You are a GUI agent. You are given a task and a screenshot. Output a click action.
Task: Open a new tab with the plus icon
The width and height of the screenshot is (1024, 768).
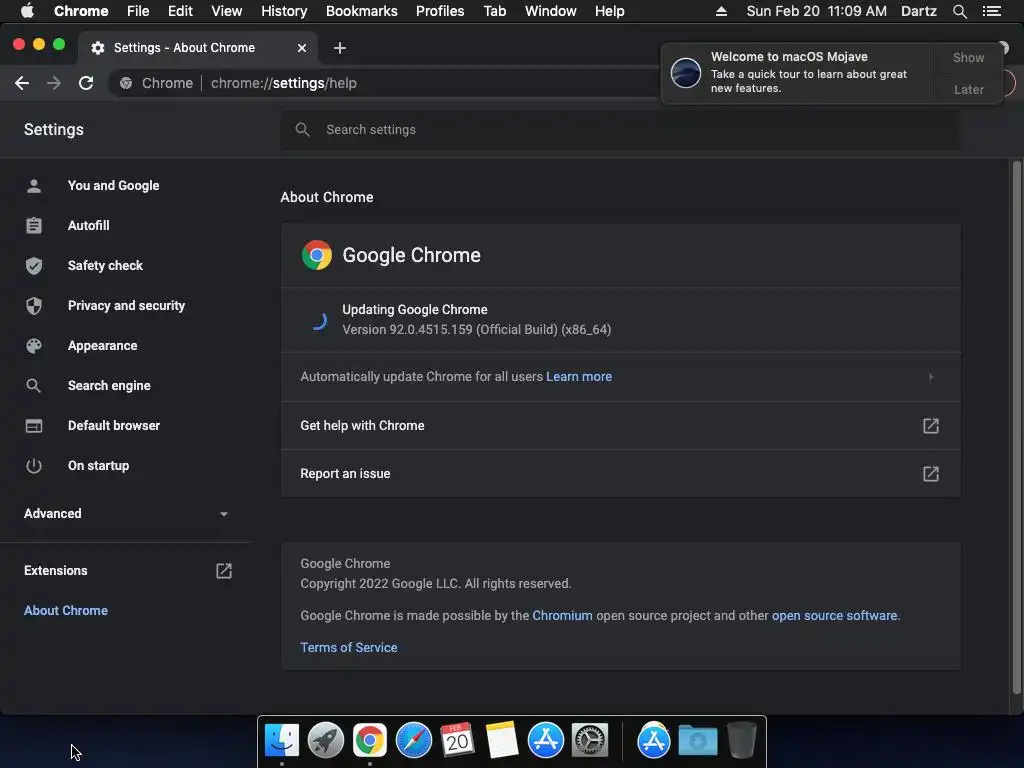[340, 48]
